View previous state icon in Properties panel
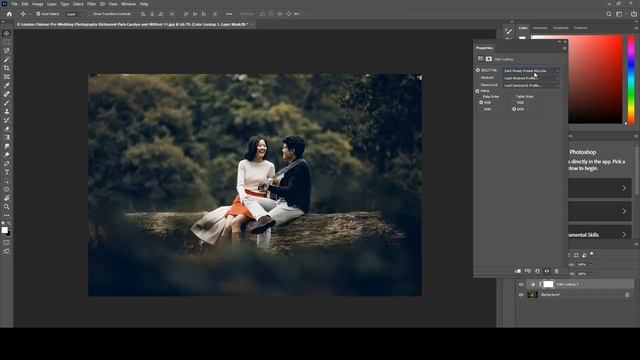Screen dimensions: 640x360 point(528,271)
